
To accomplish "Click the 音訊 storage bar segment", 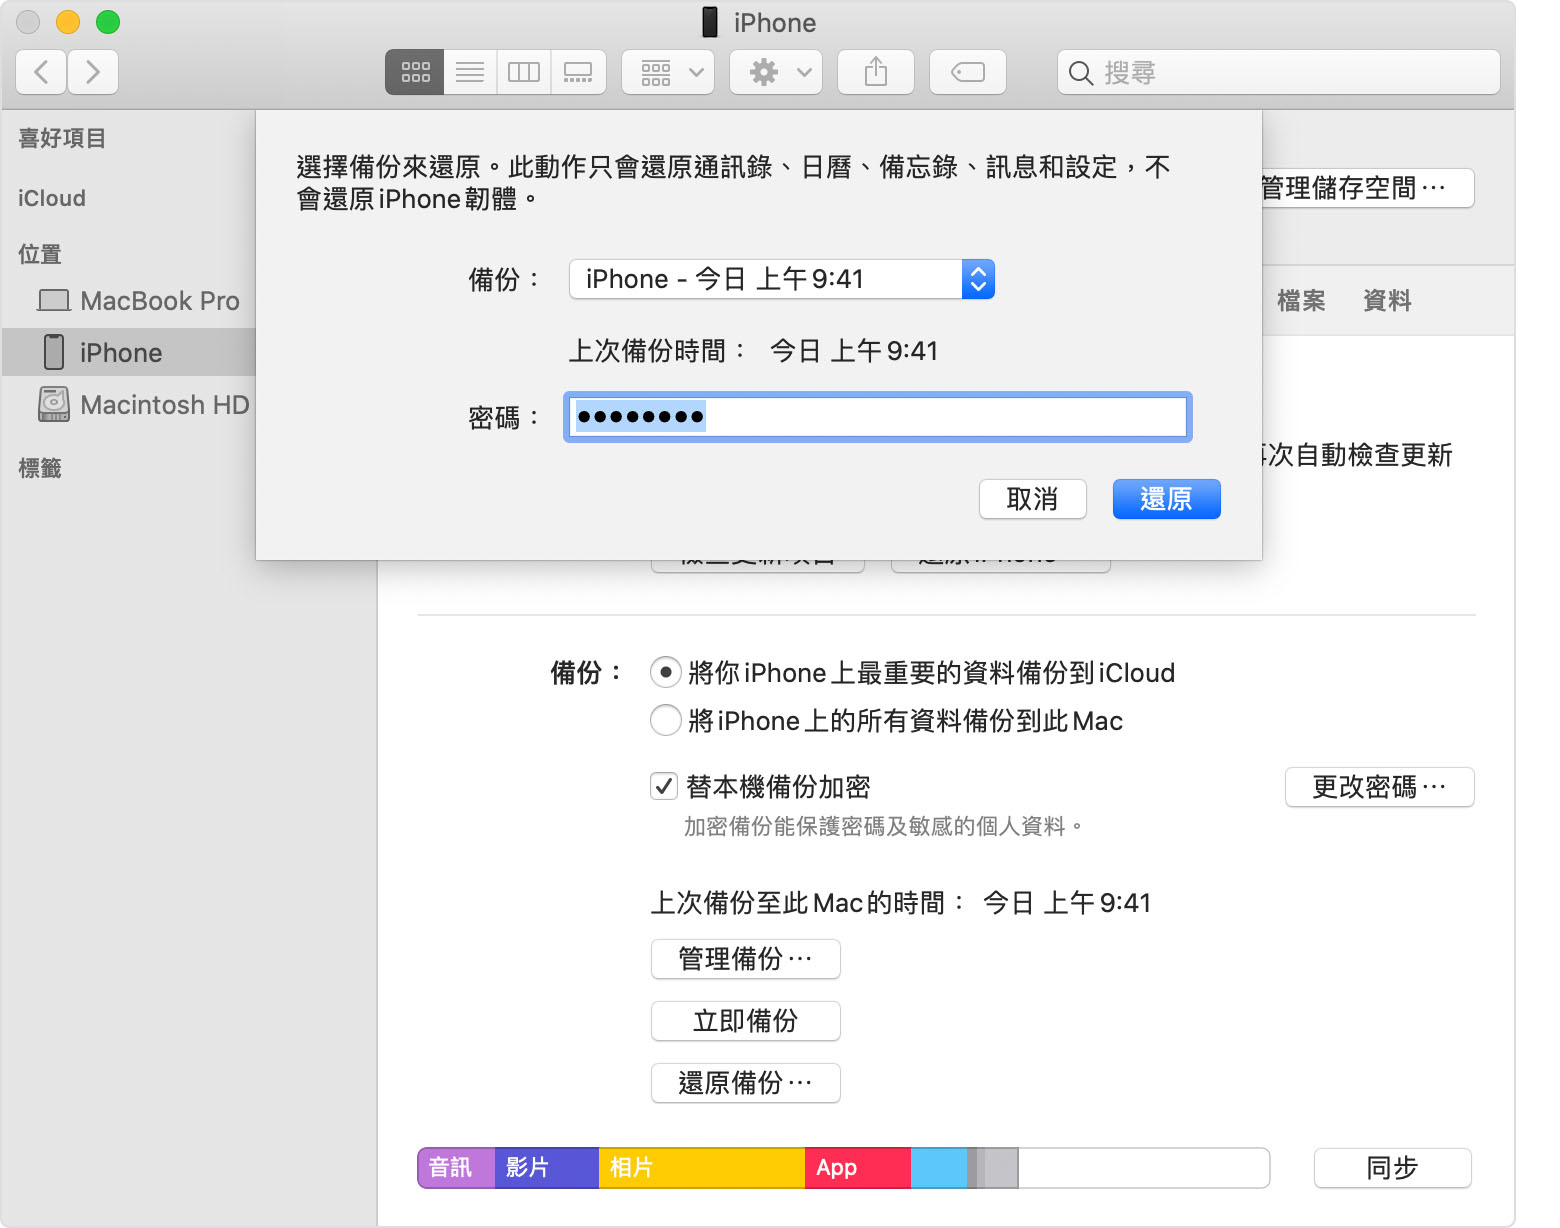I will pos(456,1168).
